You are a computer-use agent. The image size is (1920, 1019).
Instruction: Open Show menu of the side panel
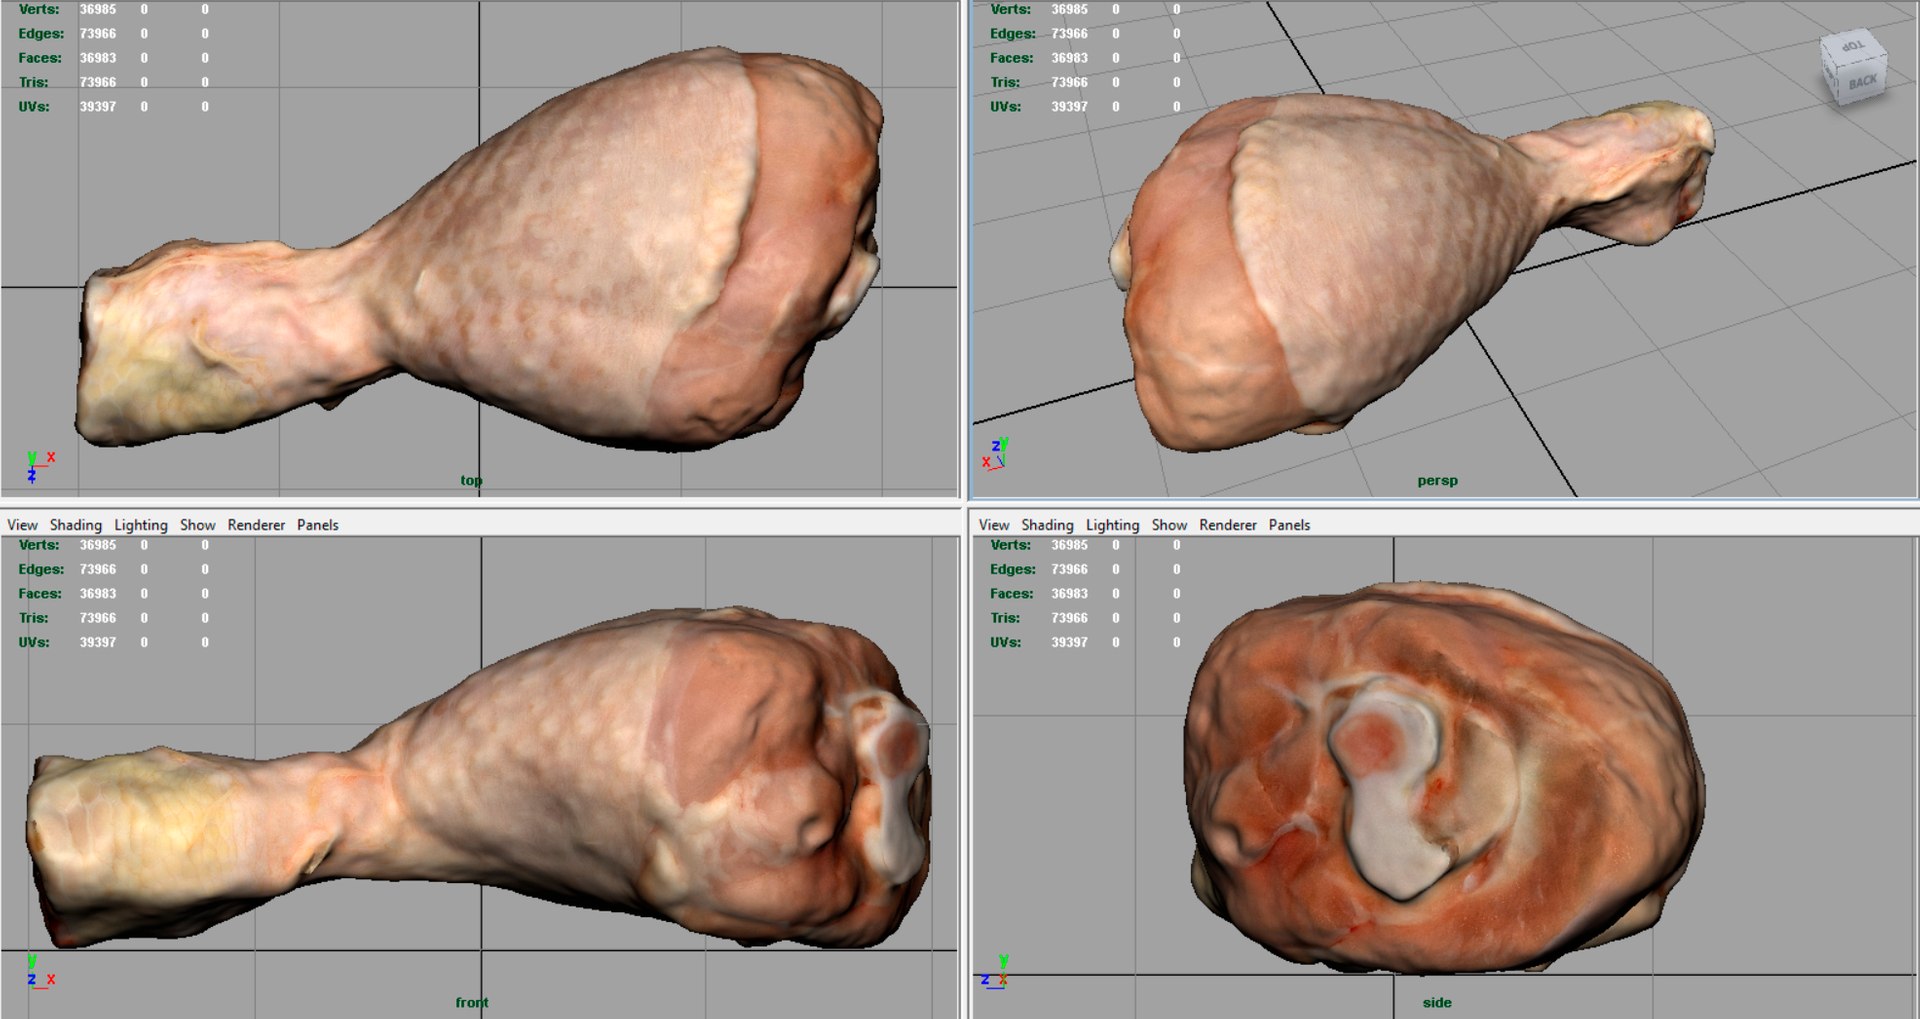[1169, 525]
